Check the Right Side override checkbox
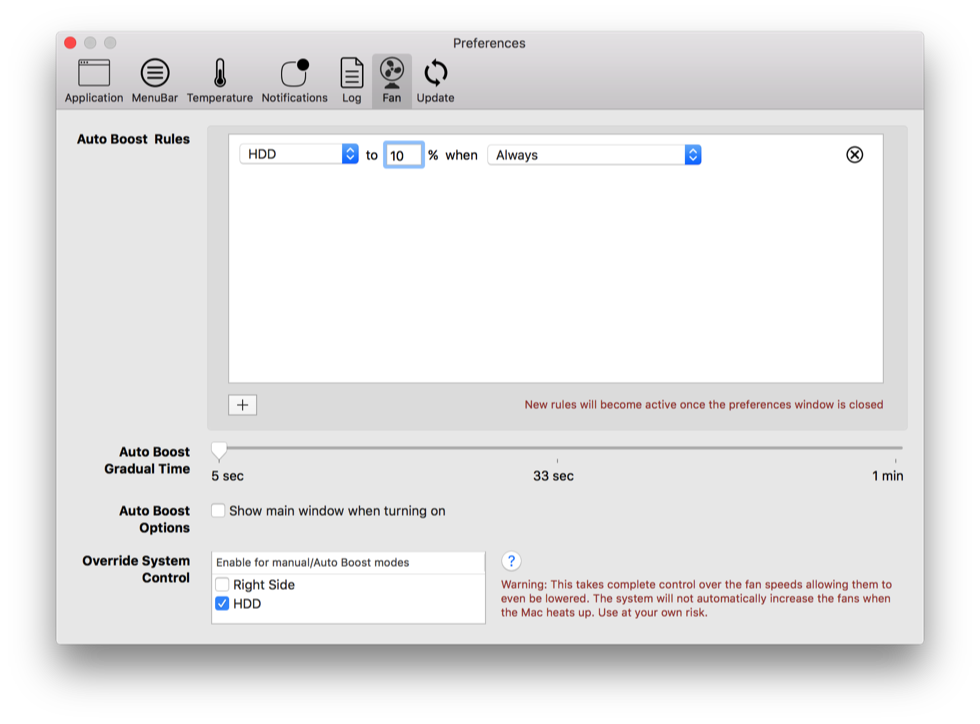Viewport: 980px width, 724px height. tap(222, 585)
